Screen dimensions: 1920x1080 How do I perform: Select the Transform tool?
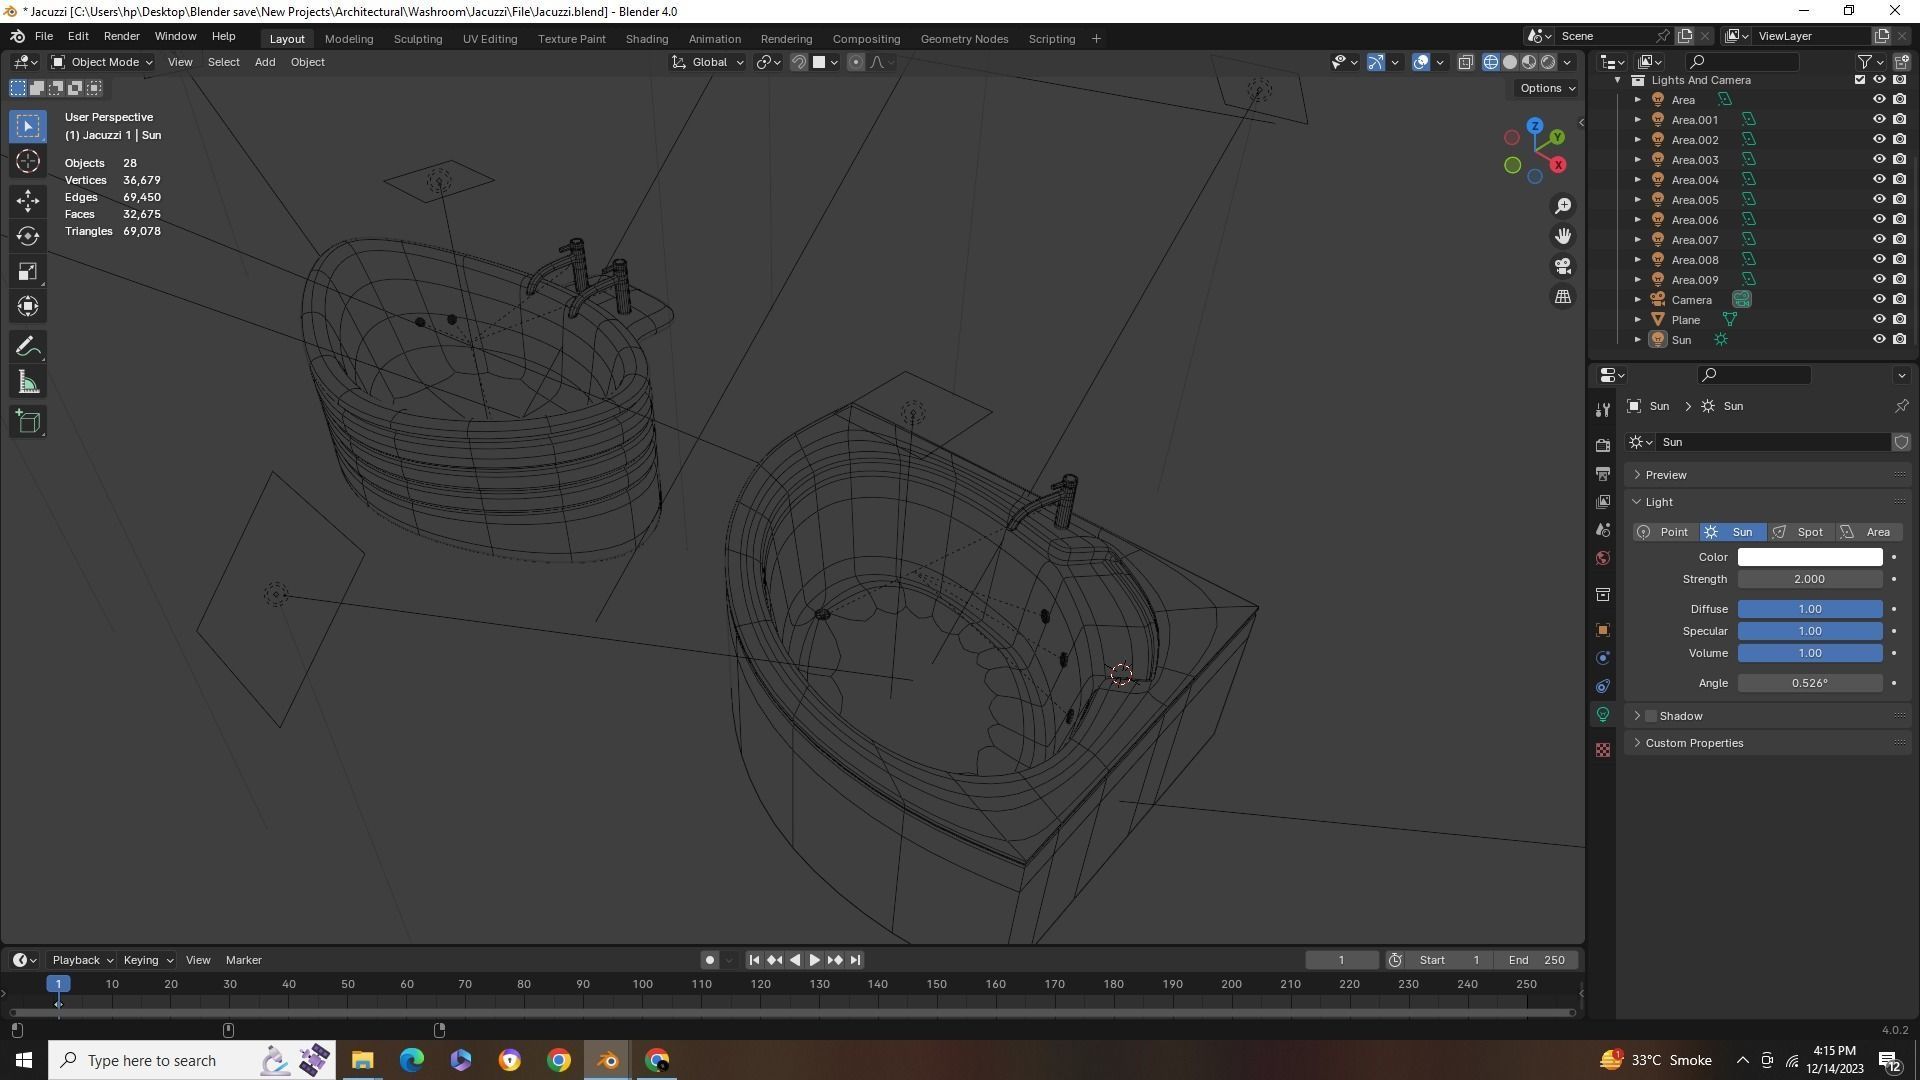coord(28,306)
